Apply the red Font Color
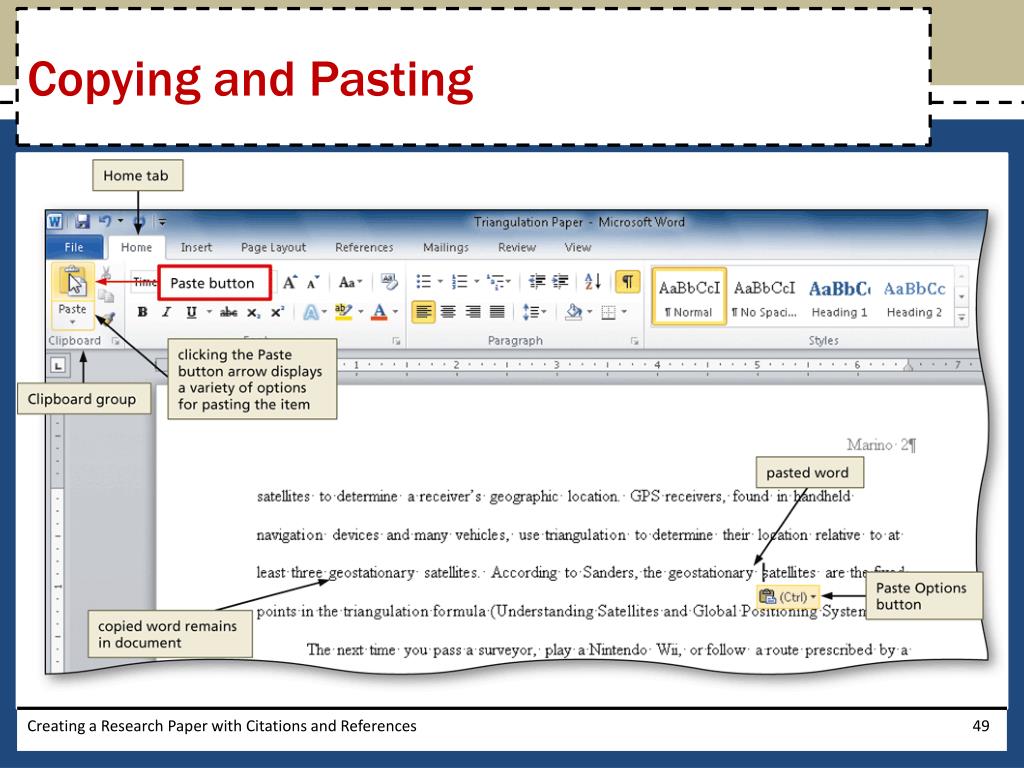Screen dimensions: 1024x768 (x=379, y=312)
